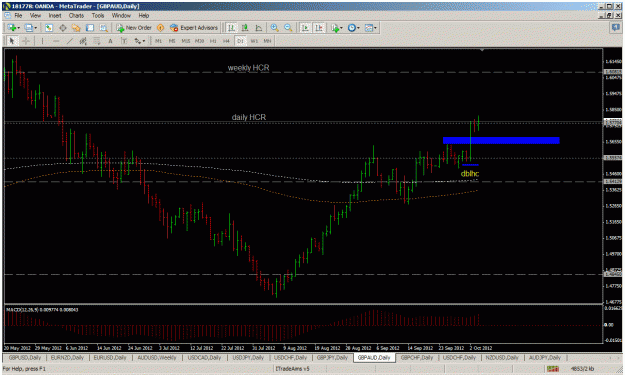Toggle the Terminal panel
The image size is (625, 375).
(x=90, y=27)
